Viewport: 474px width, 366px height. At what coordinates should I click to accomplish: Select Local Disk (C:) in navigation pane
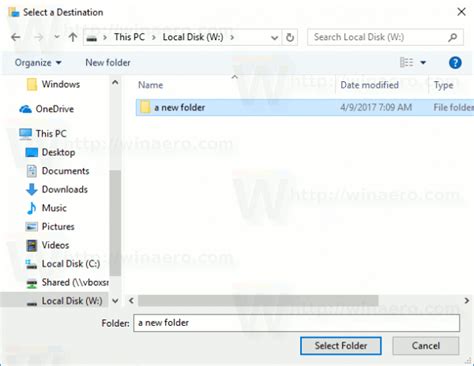(x=63, y=264)
